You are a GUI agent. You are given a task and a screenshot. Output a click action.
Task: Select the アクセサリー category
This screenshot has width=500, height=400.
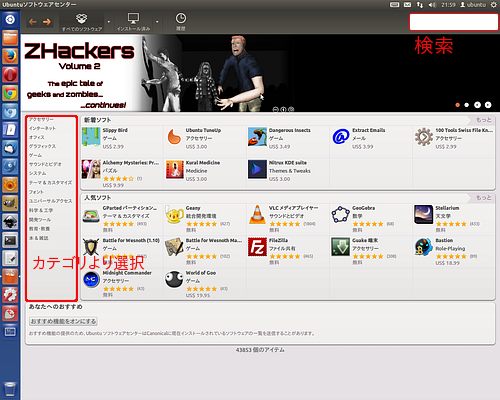pyautogui.click(x=41, y=119)
